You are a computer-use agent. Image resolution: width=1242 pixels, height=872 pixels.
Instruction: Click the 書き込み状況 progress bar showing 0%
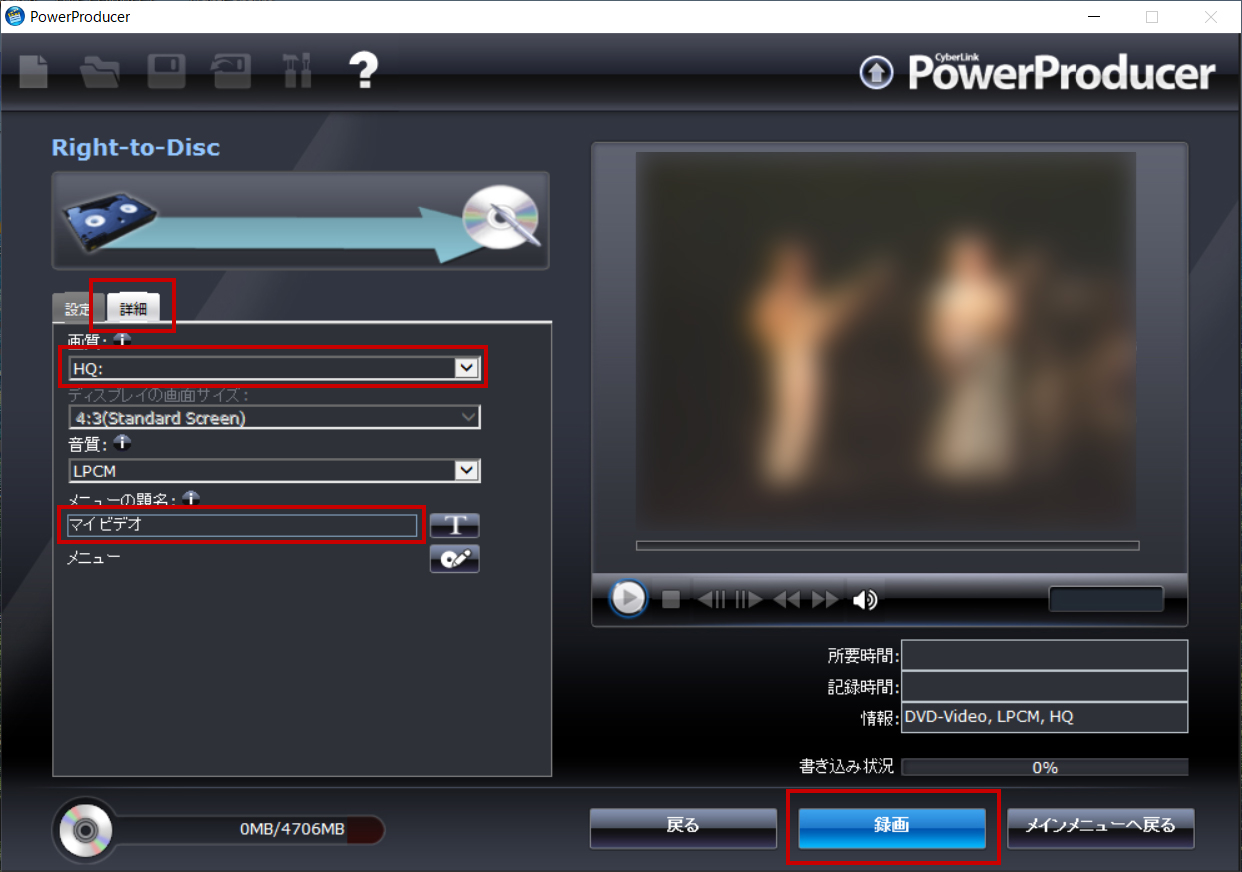(x=1045, y=767)
